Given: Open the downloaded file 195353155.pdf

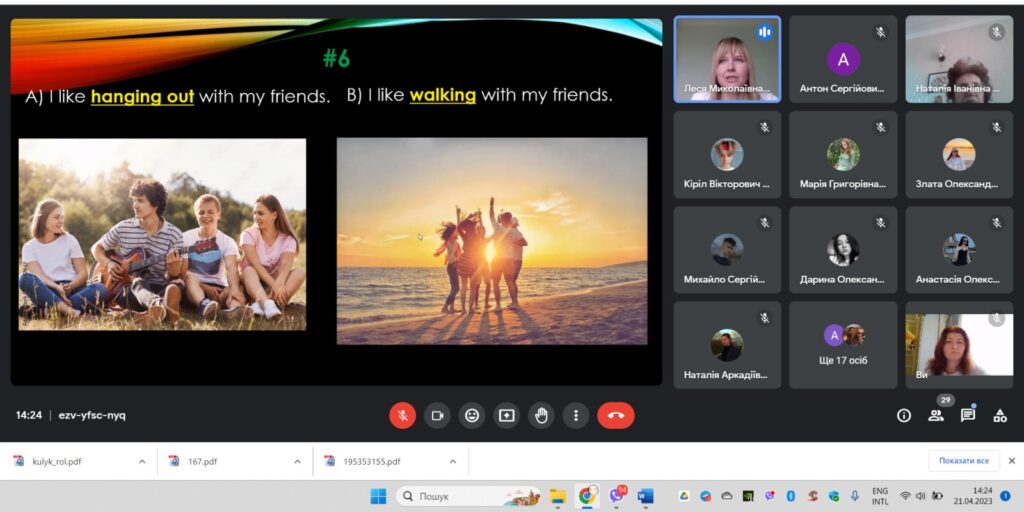Looking at the screenshot, I should (x=371, y=461).
